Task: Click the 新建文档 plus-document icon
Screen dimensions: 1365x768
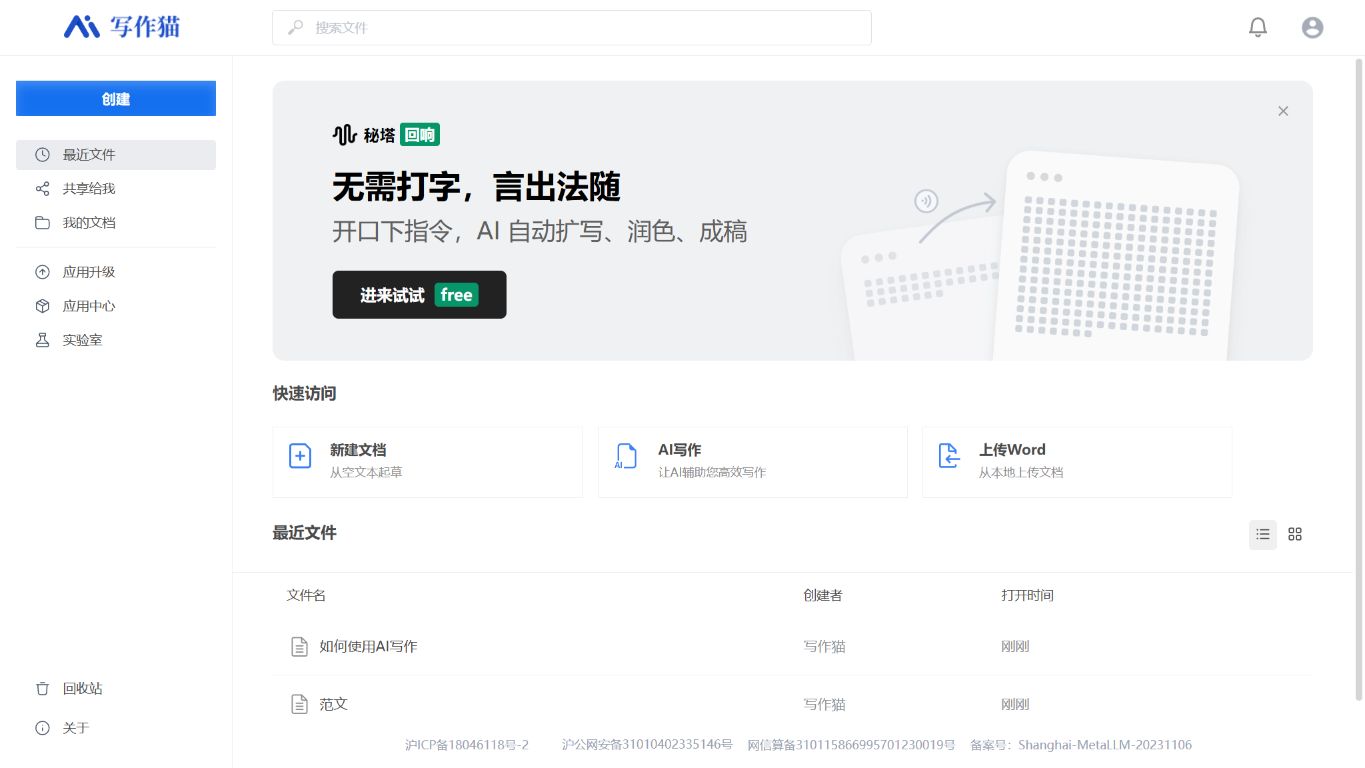Action: [x=300, y=456]
